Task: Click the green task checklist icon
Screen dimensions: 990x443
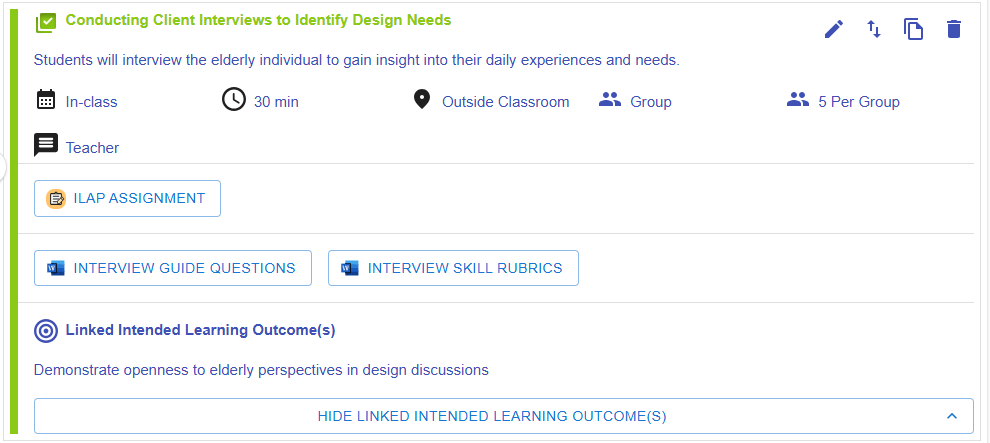Action: (45, 22)
